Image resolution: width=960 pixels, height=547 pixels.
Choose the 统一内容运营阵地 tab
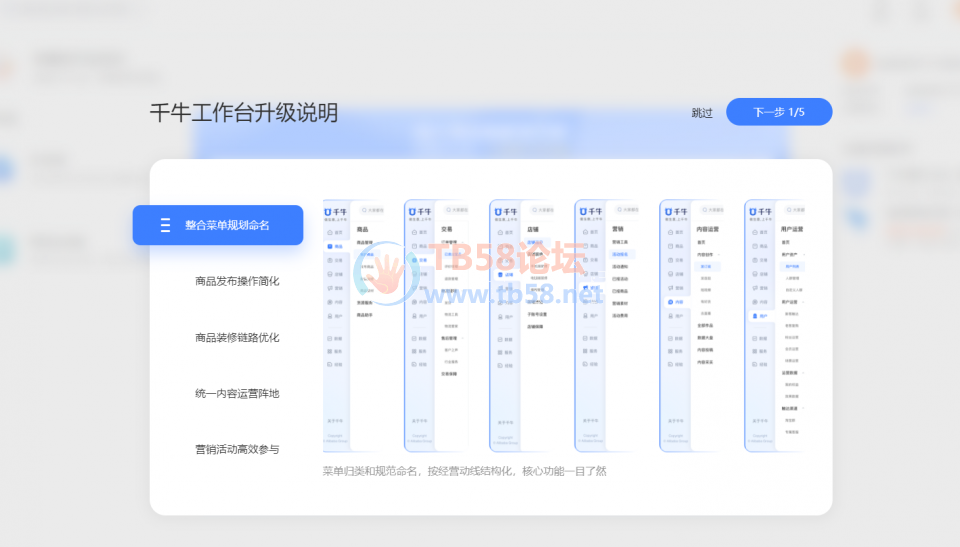click(237, 393)
